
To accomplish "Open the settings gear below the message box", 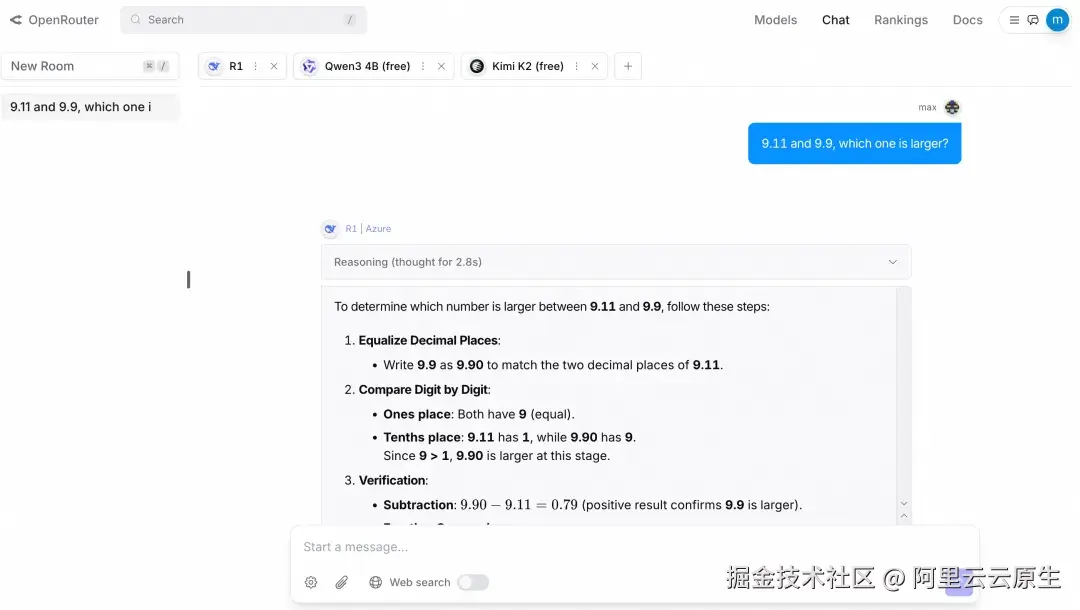I will (311, 582).
